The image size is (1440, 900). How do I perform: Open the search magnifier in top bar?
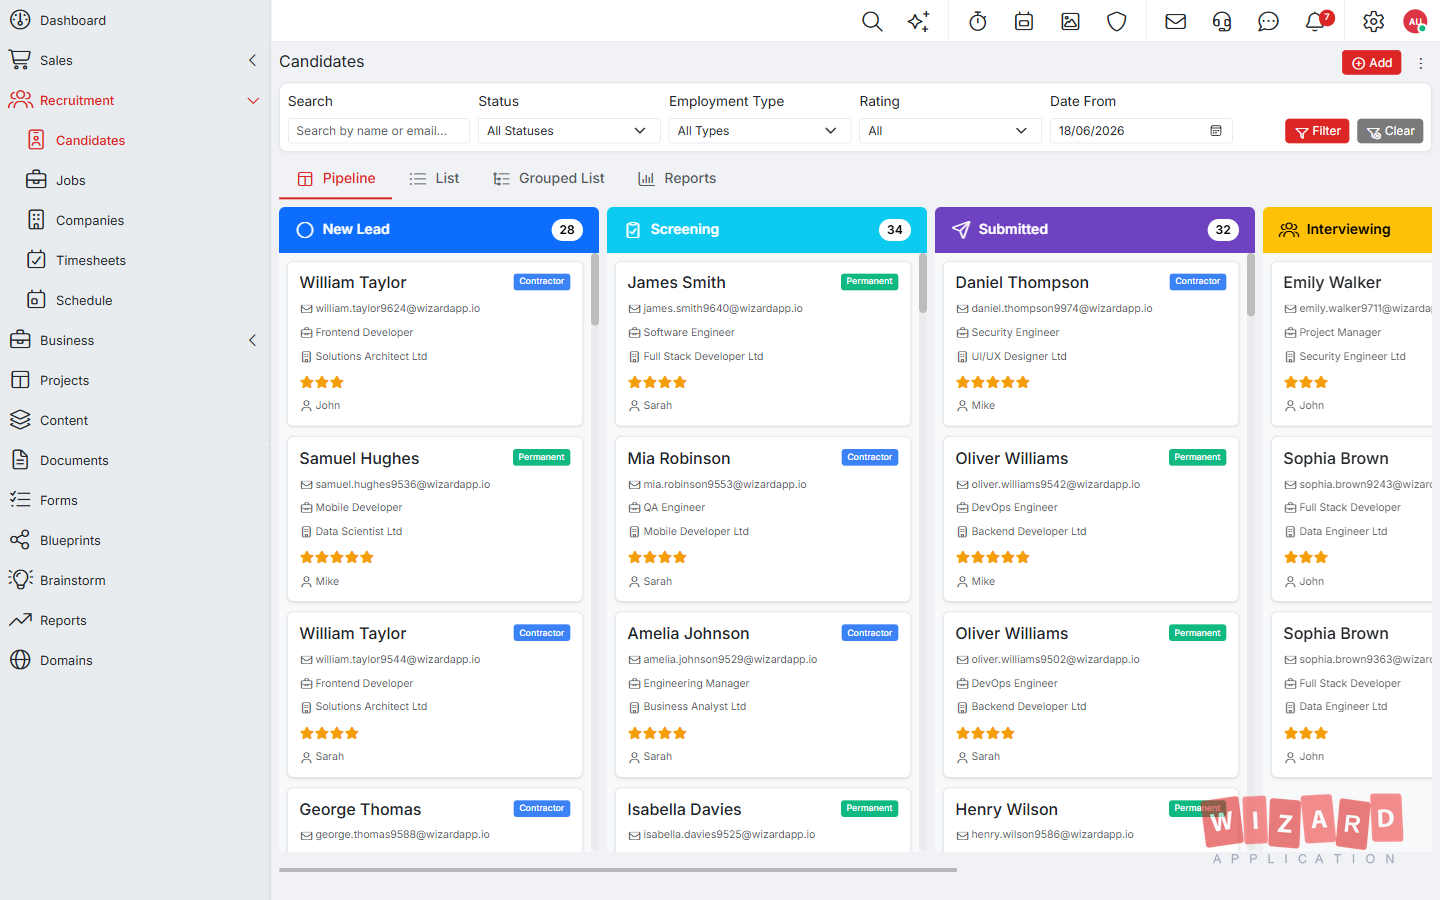point(872,21)
